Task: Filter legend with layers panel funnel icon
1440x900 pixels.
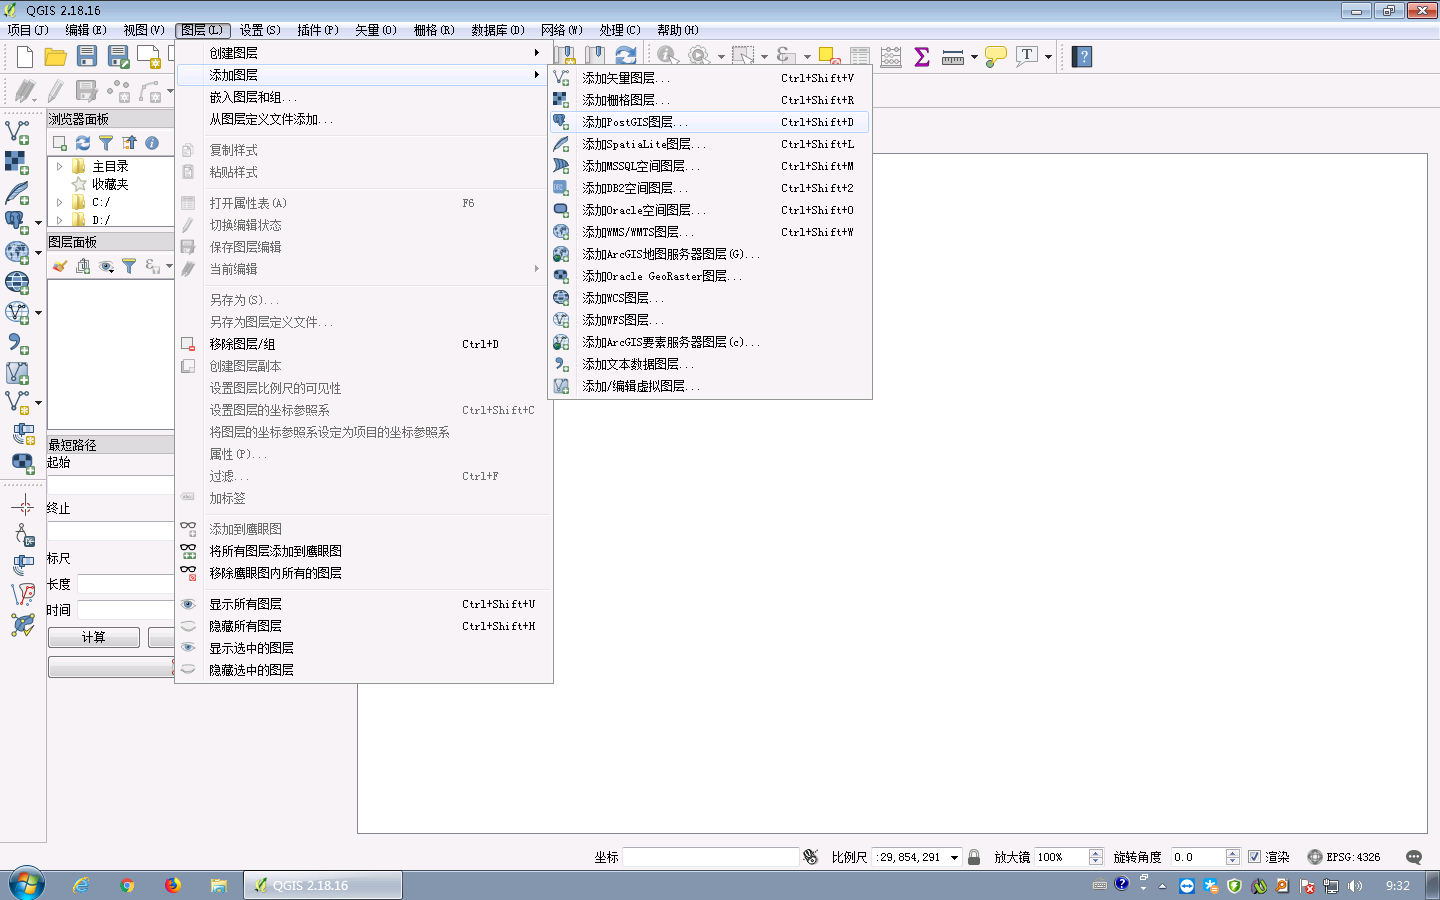Action: pyautogui.click(x=129, y=266)
